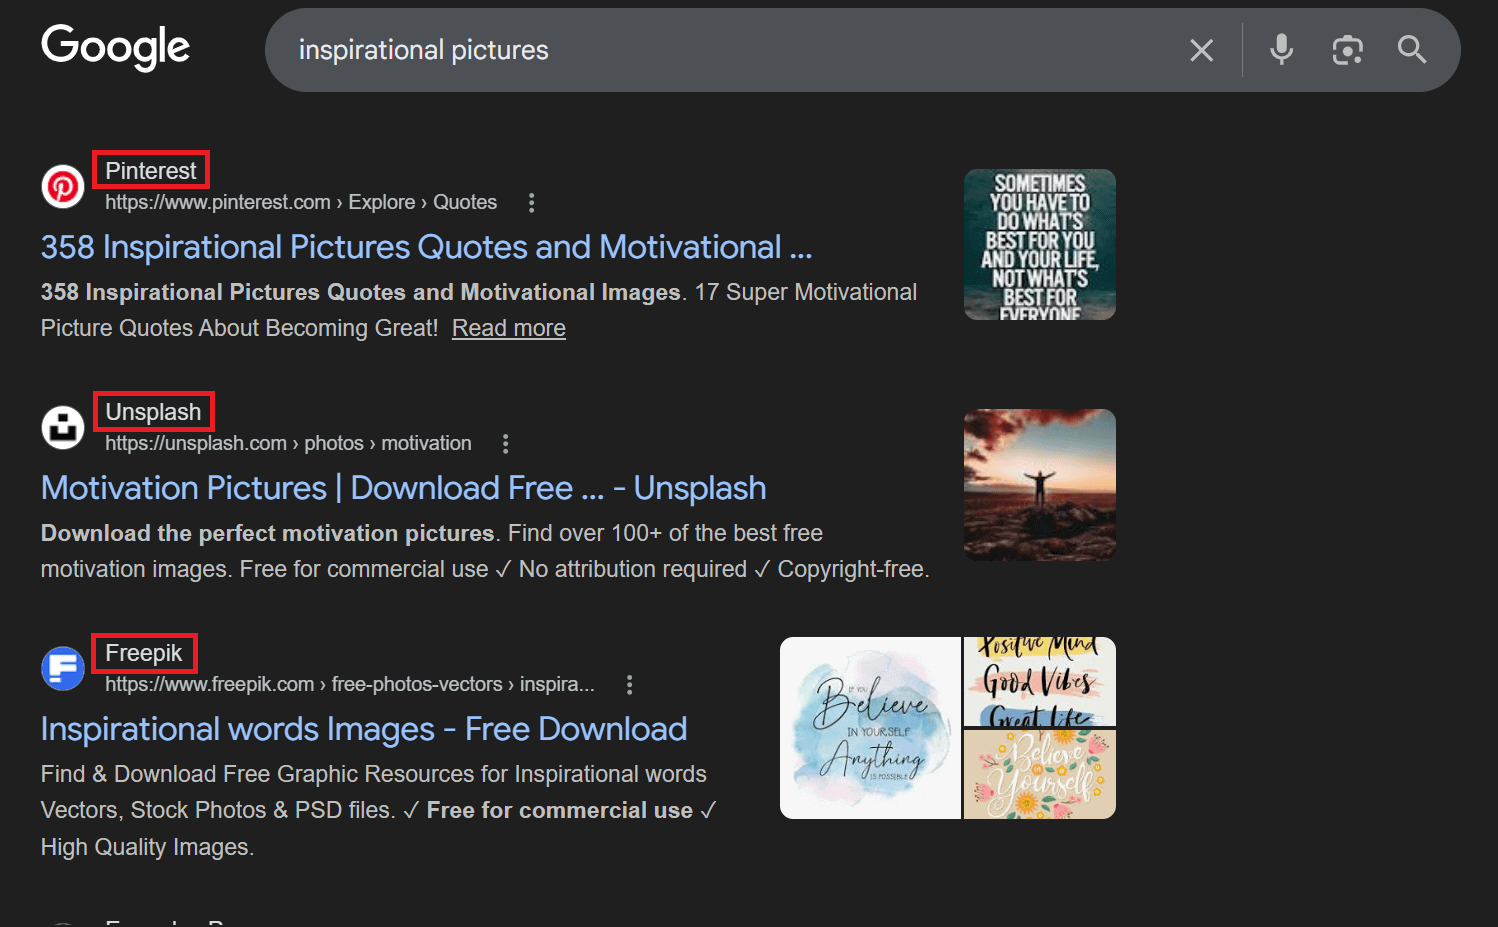Open three-dot menu for Freepik result
The width and height of the screenshot is (1498, 927).
pyautogui.click(x=629, y=685)
